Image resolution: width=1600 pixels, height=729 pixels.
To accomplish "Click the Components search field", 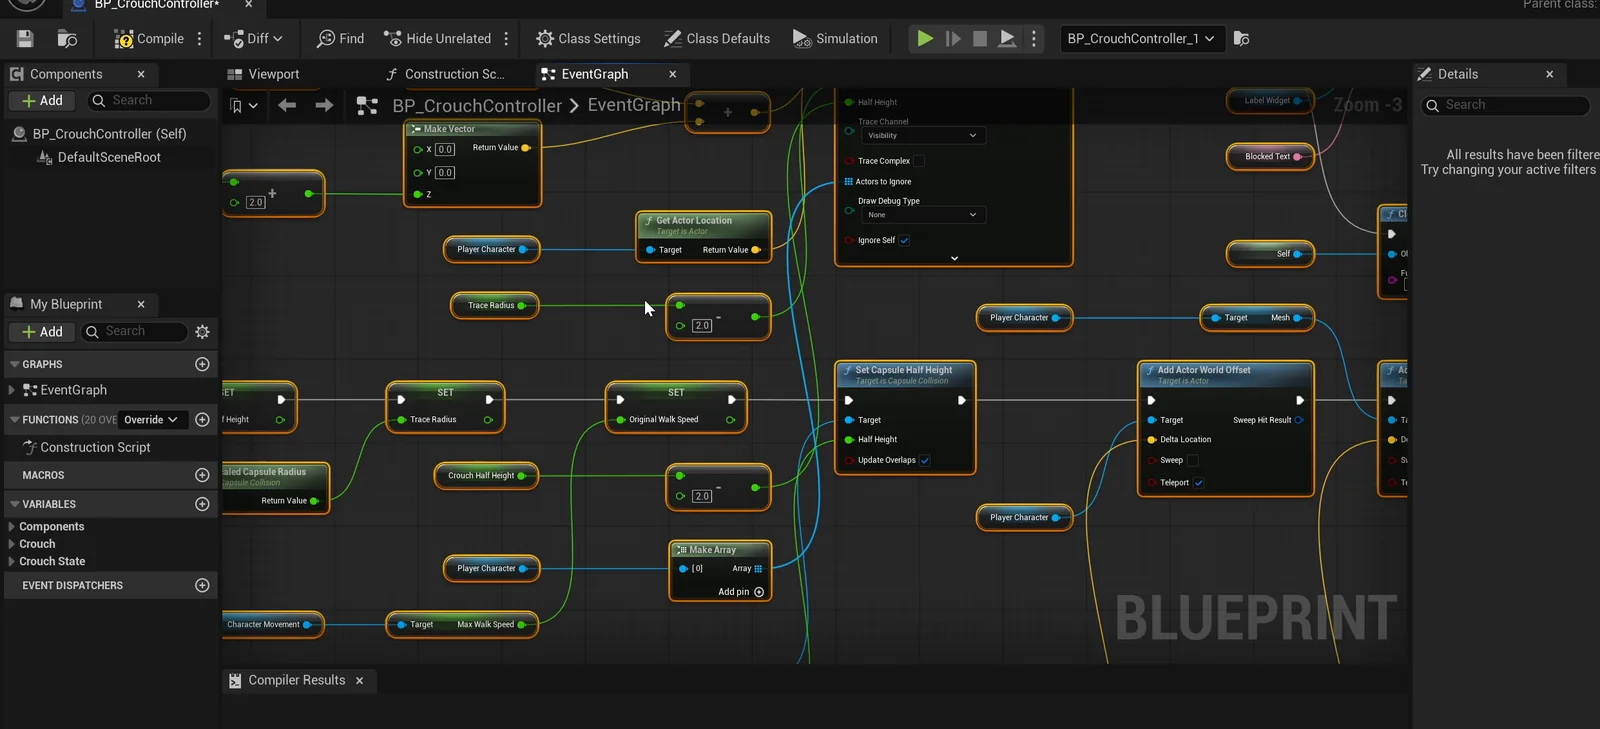I will click(x=150, y=101).
